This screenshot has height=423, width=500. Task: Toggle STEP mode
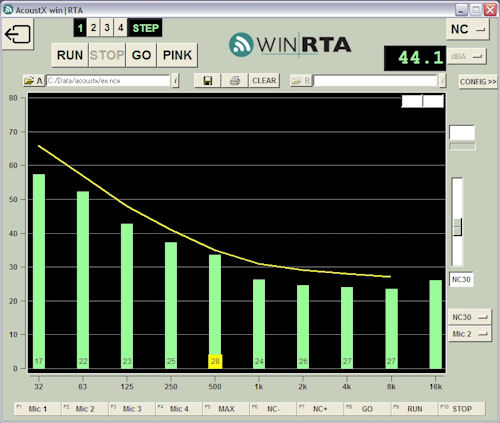pyautogui.click(x=145, y=28)
